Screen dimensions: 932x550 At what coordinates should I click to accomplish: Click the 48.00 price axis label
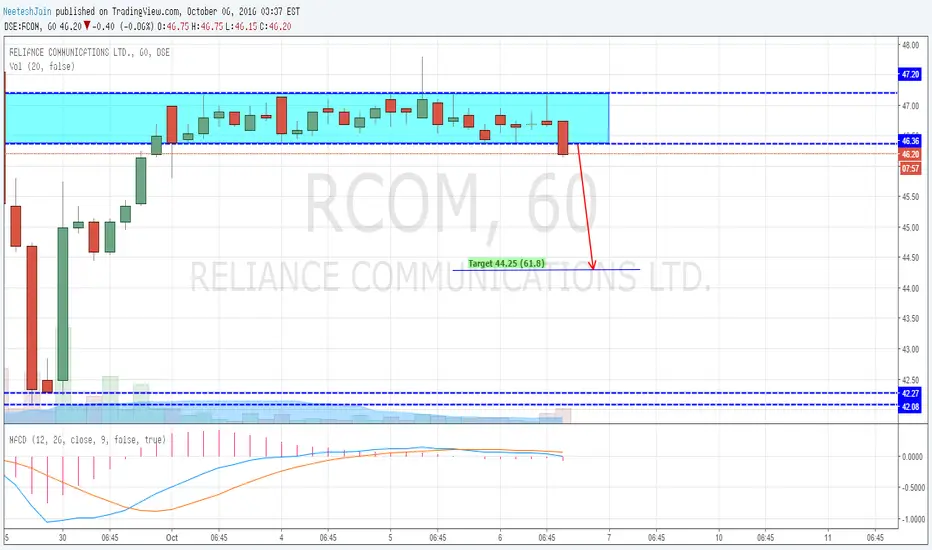click(910, 45)
